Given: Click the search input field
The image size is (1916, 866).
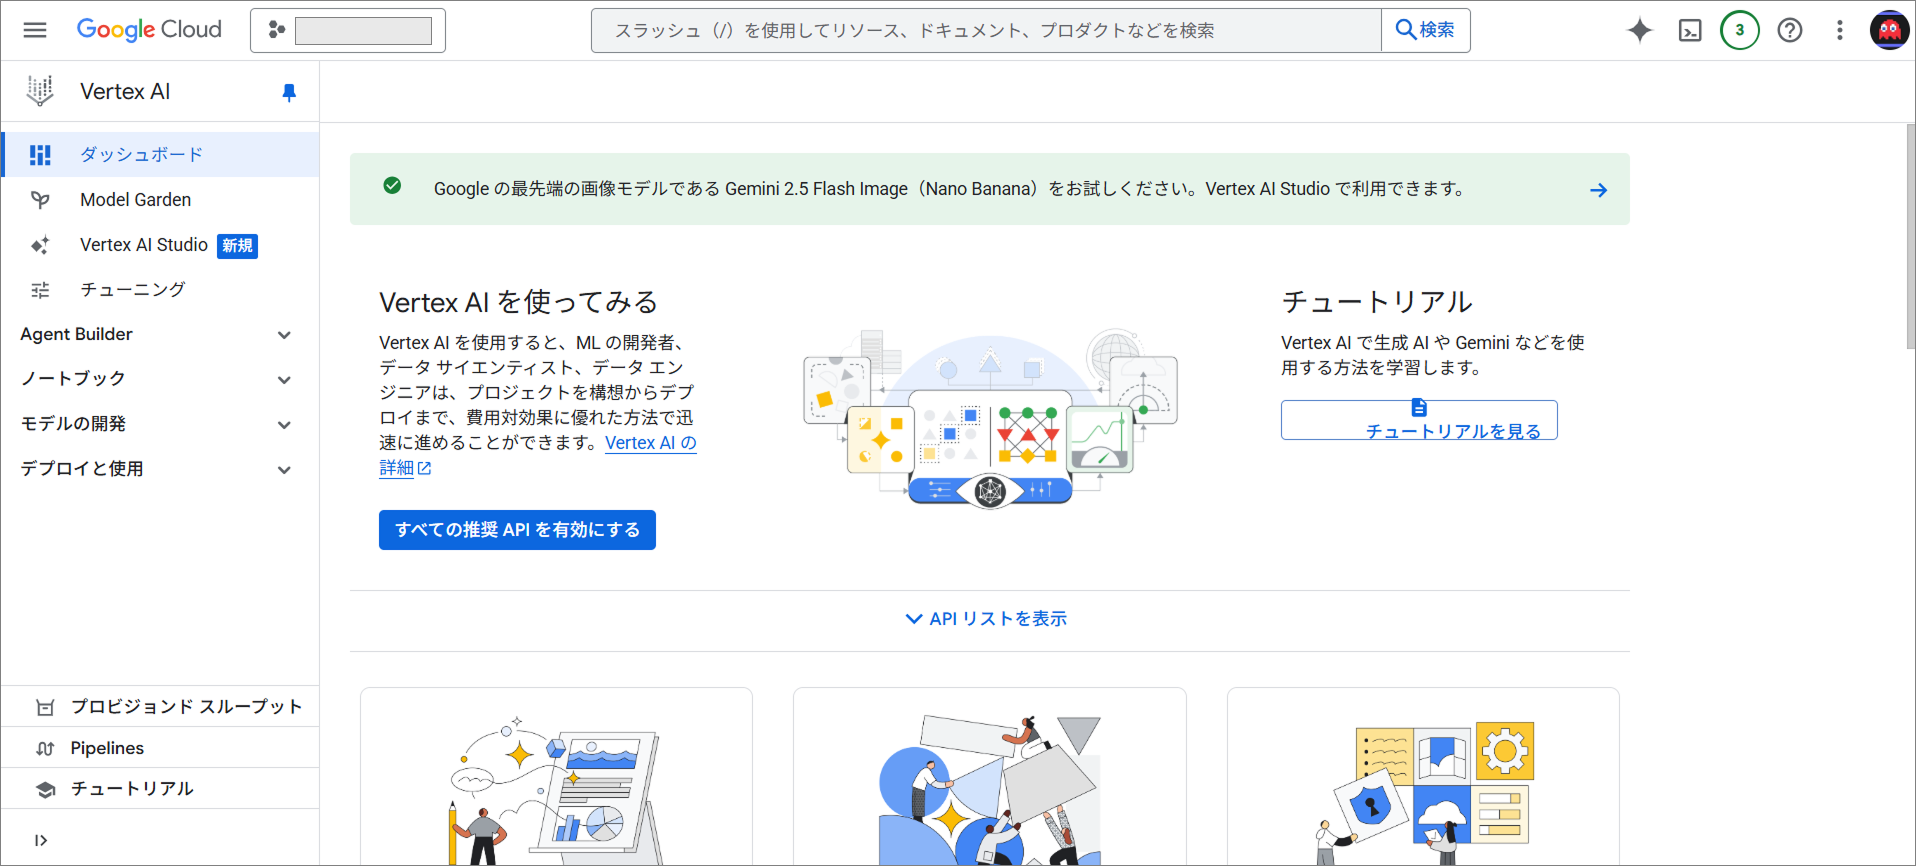Looking at the screenshot, I should tap(986, 30).
